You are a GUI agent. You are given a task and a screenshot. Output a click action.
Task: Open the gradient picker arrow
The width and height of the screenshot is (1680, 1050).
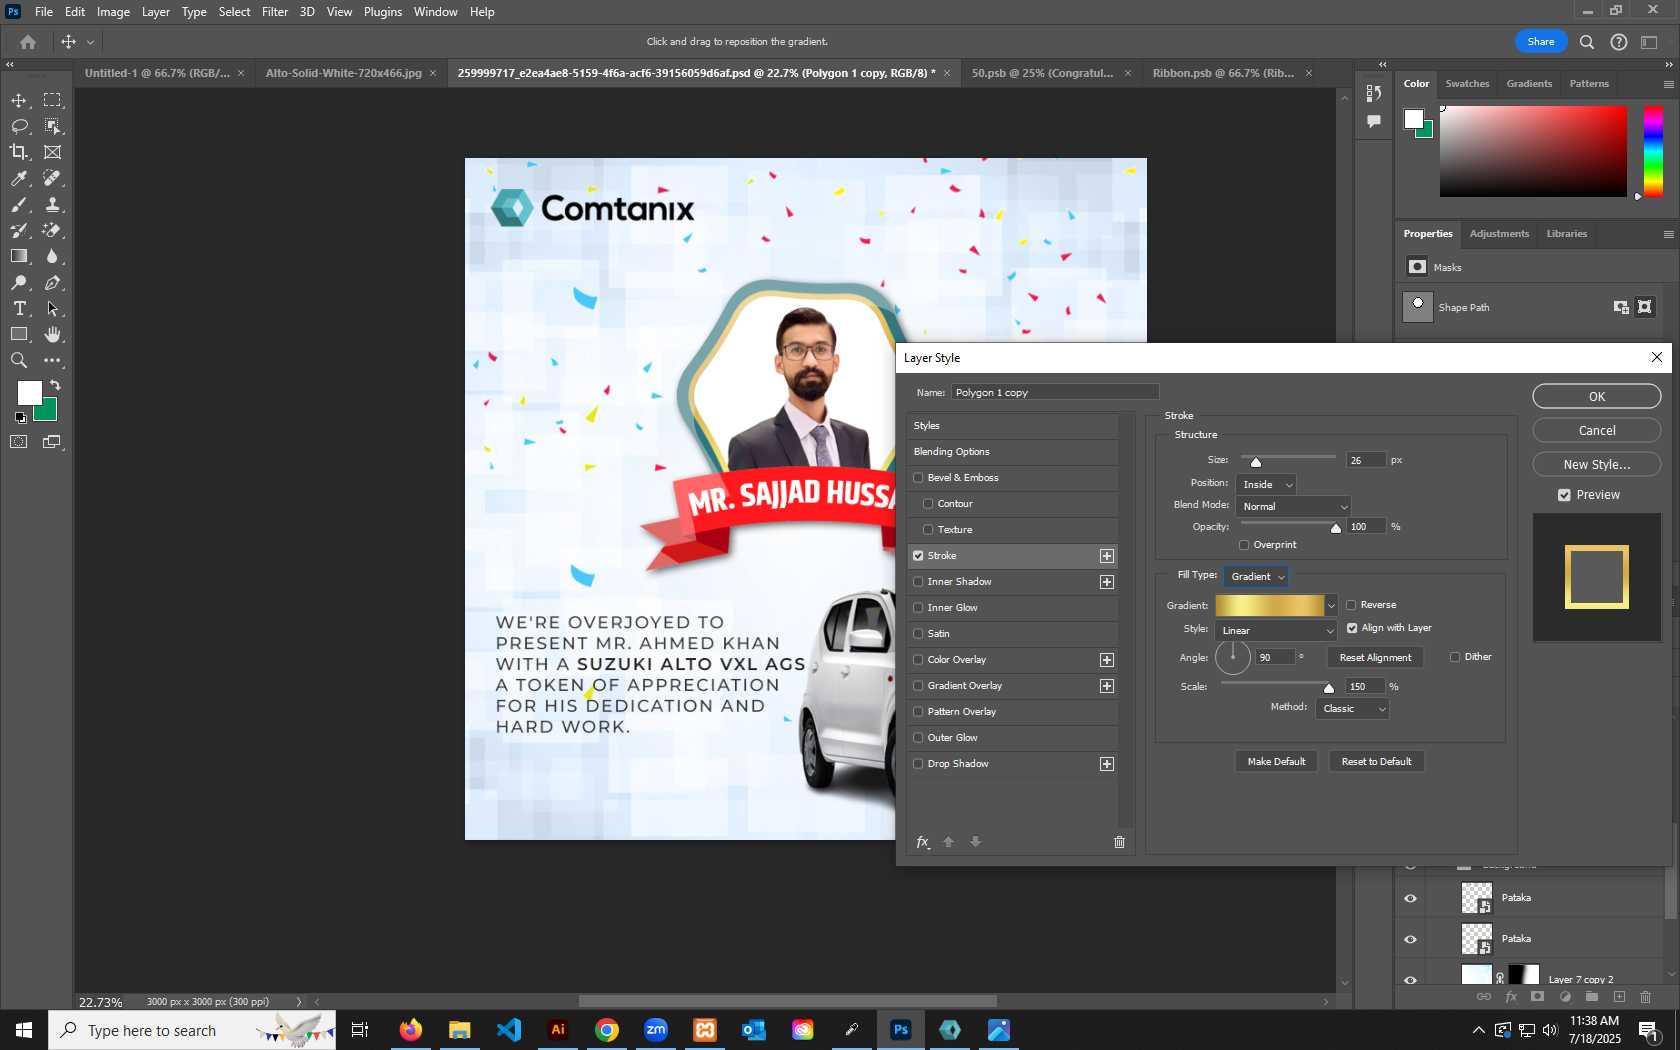1331,606
